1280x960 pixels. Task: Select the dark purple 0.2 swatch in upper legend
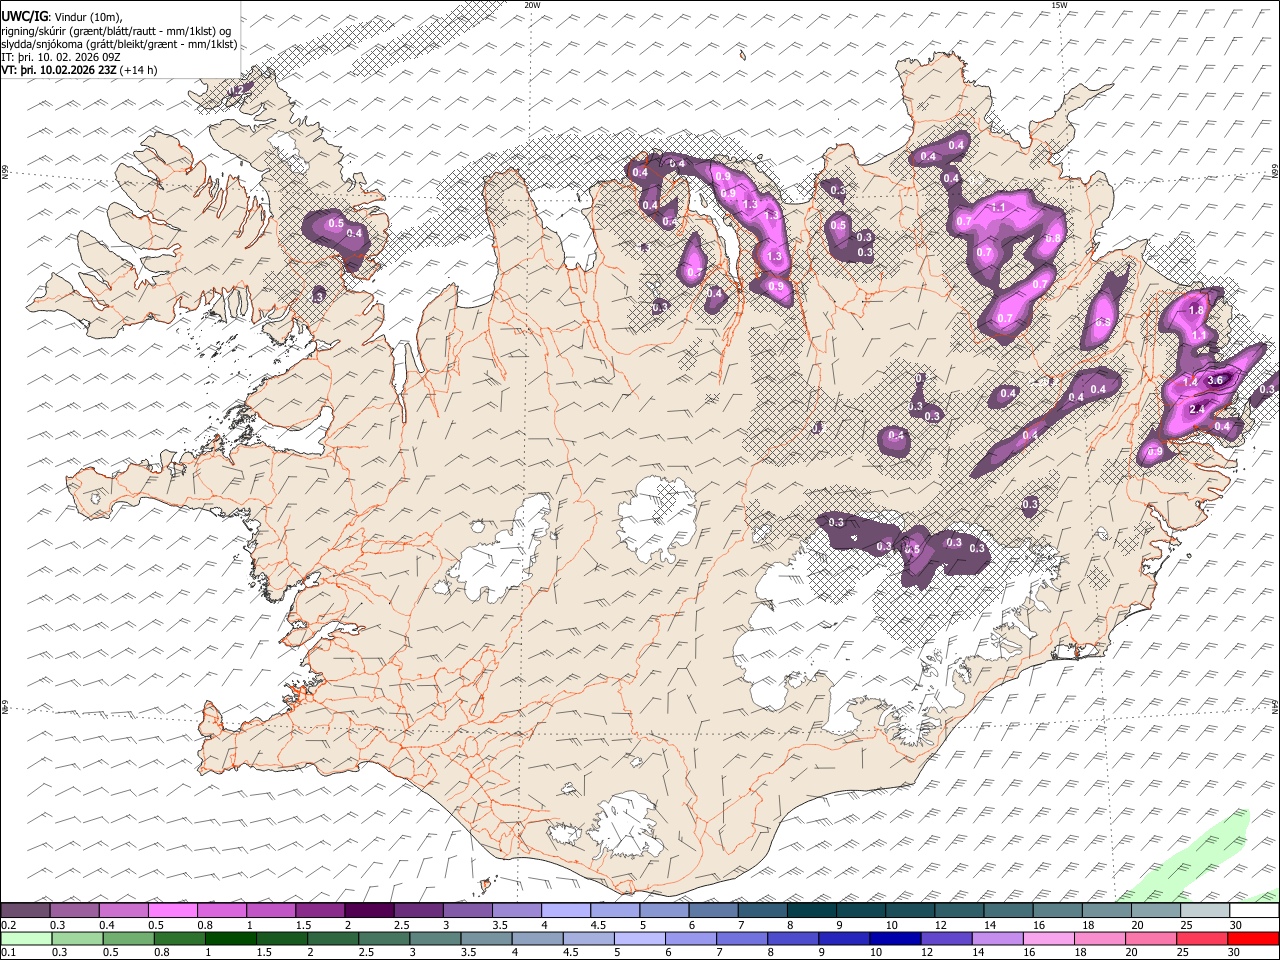pyautogui.click(x=25, y=911)
